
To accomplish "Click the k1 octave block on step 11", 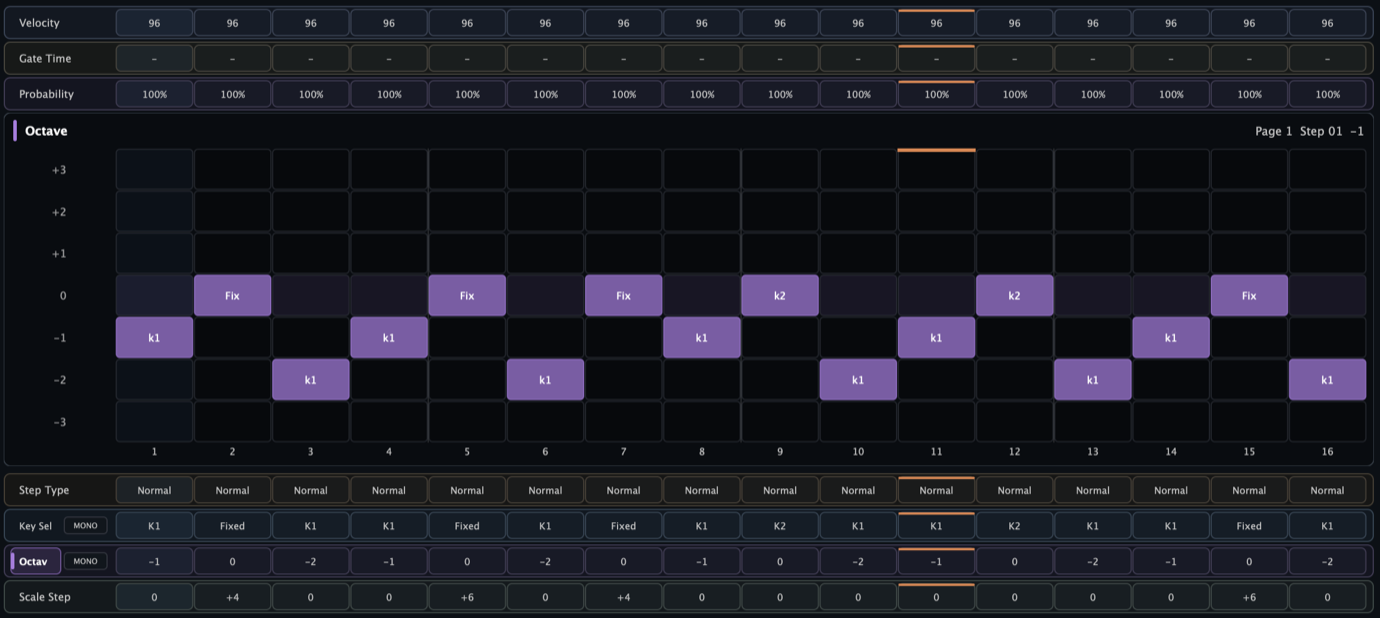I will [936, 338].
